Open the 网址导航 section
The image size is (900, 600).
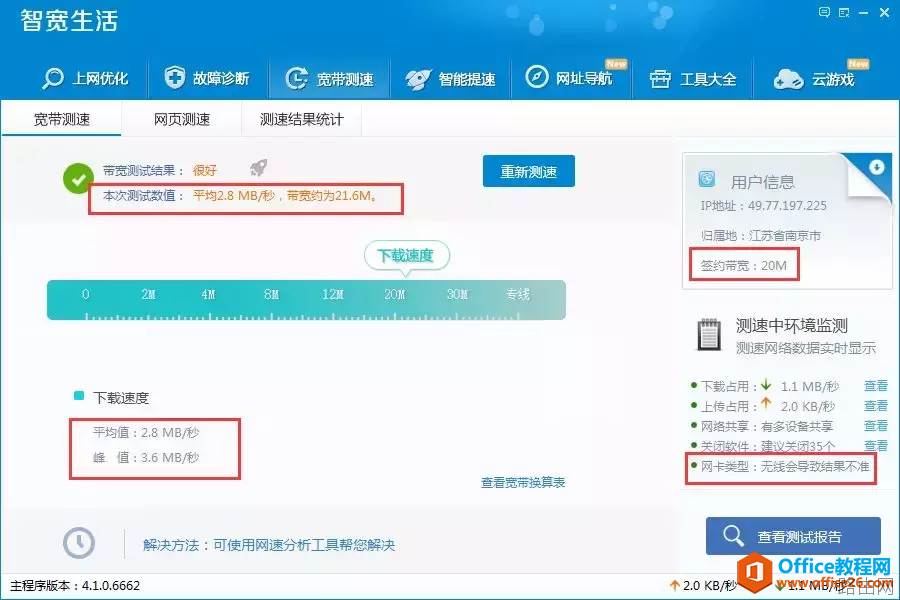[569, 78]
